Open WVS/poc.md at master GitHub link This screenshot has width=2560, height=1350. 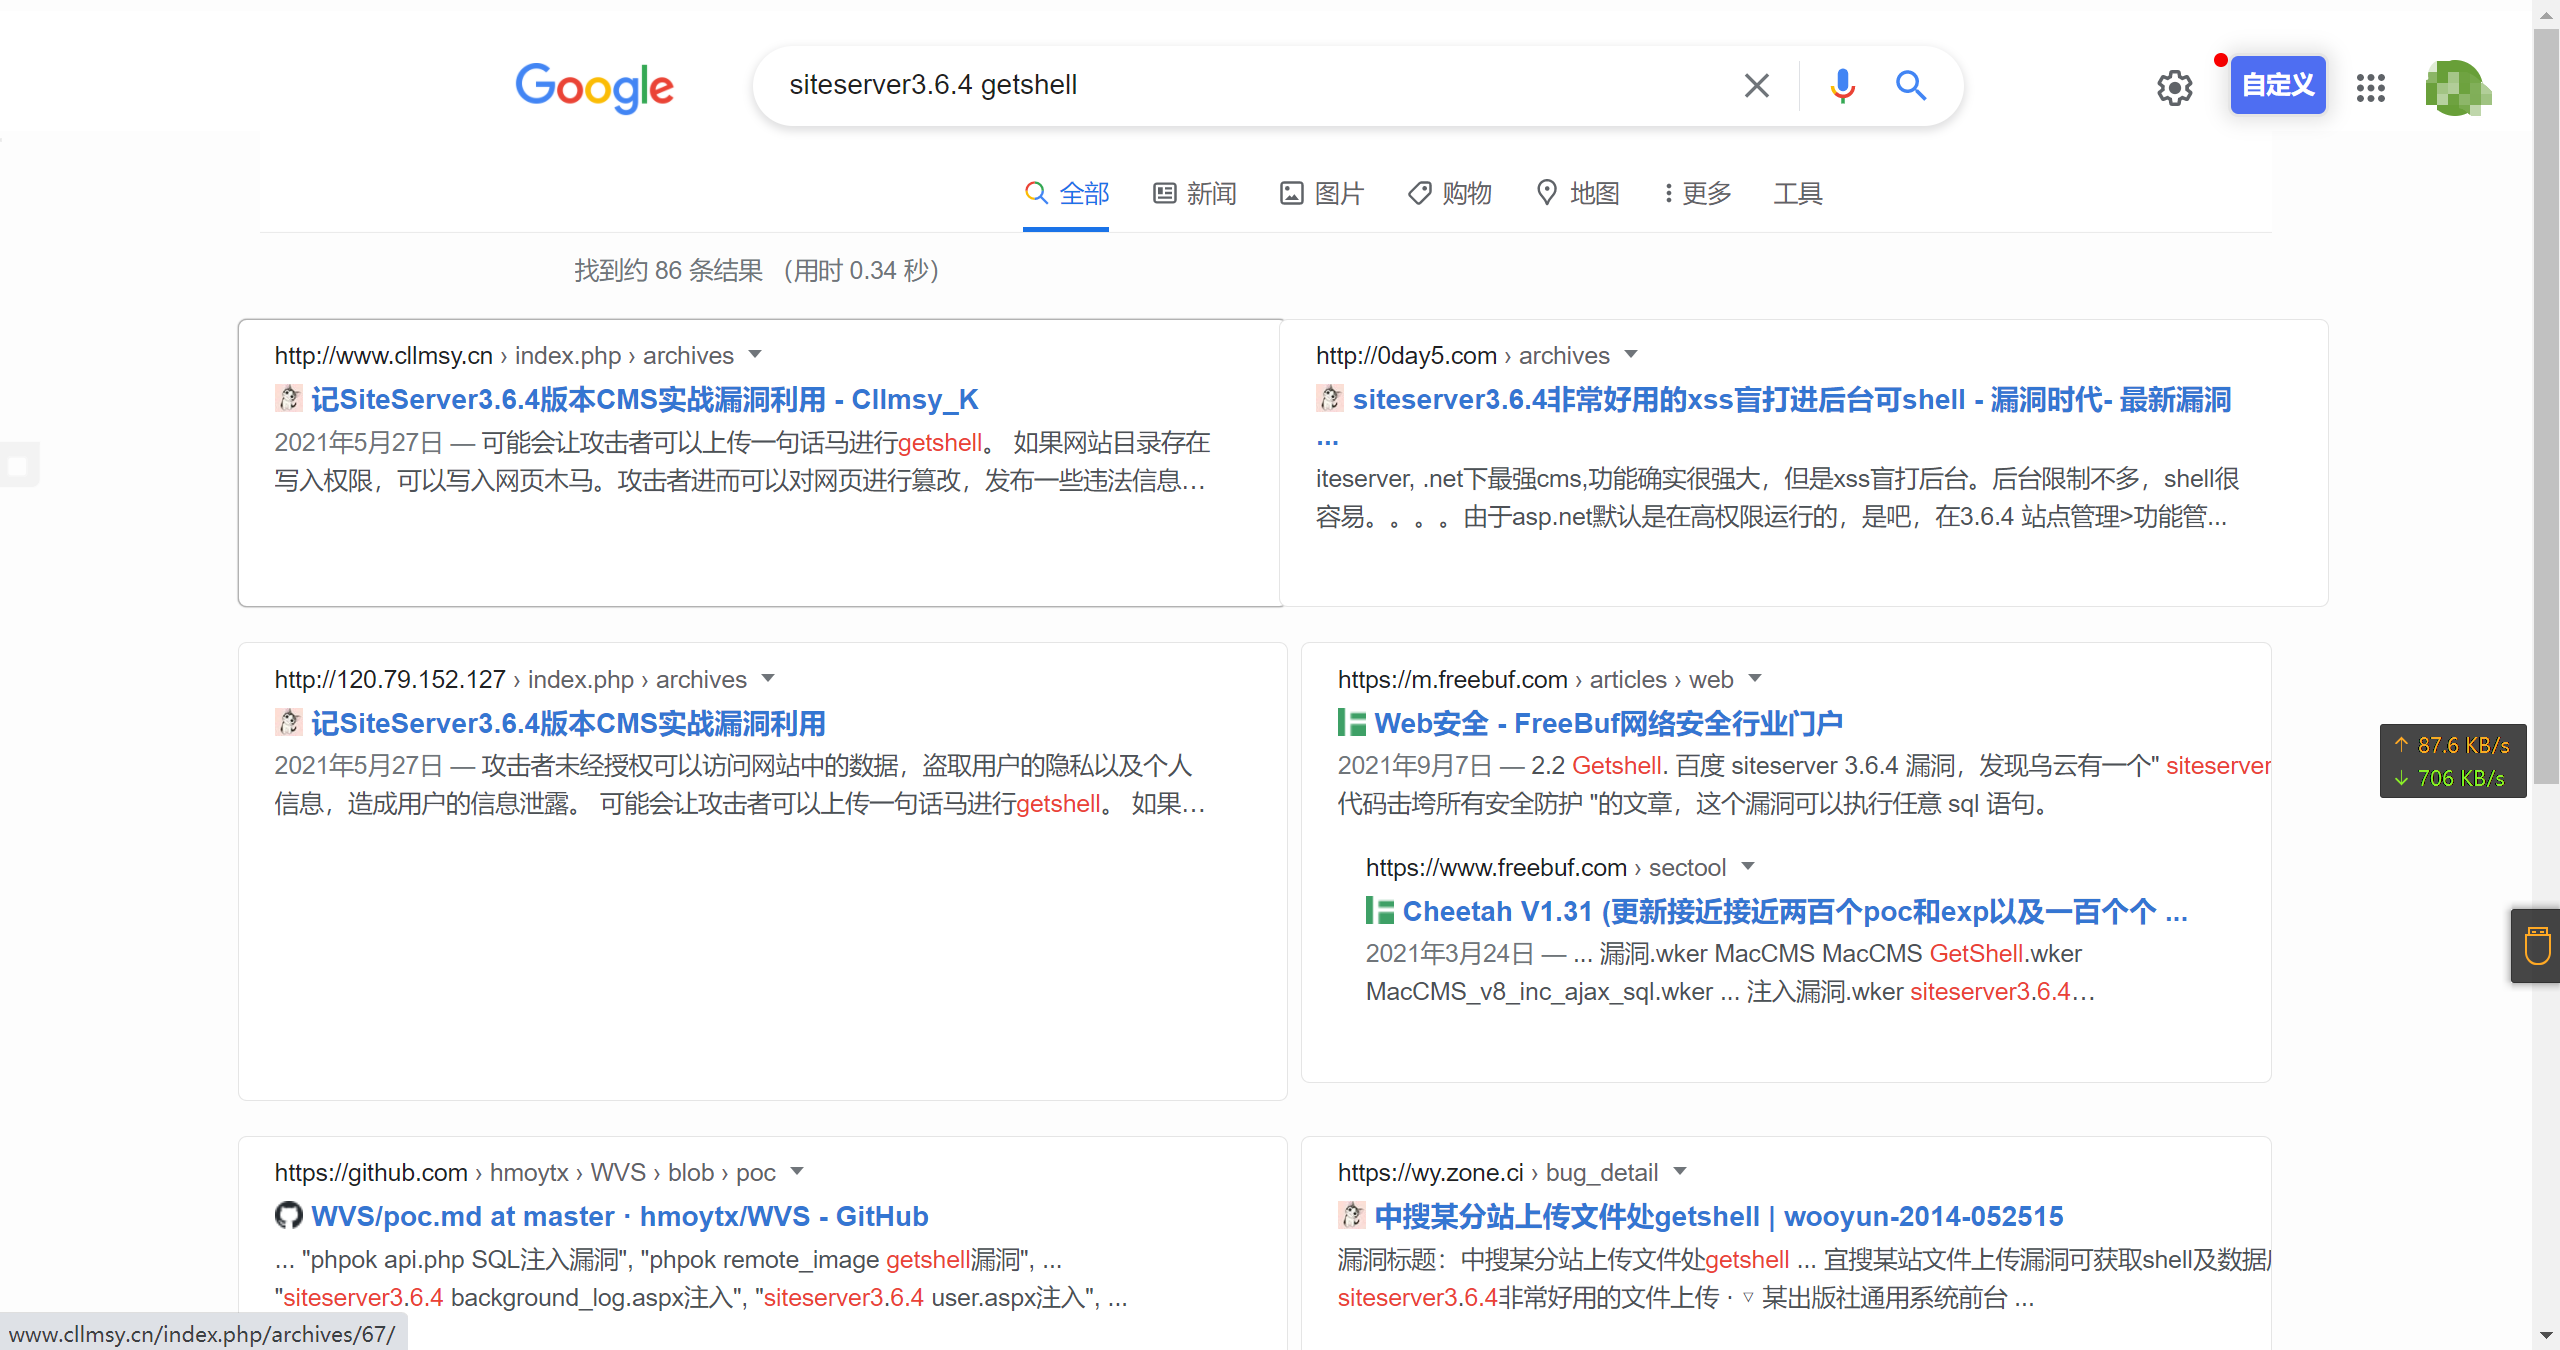click(619, 1216)
